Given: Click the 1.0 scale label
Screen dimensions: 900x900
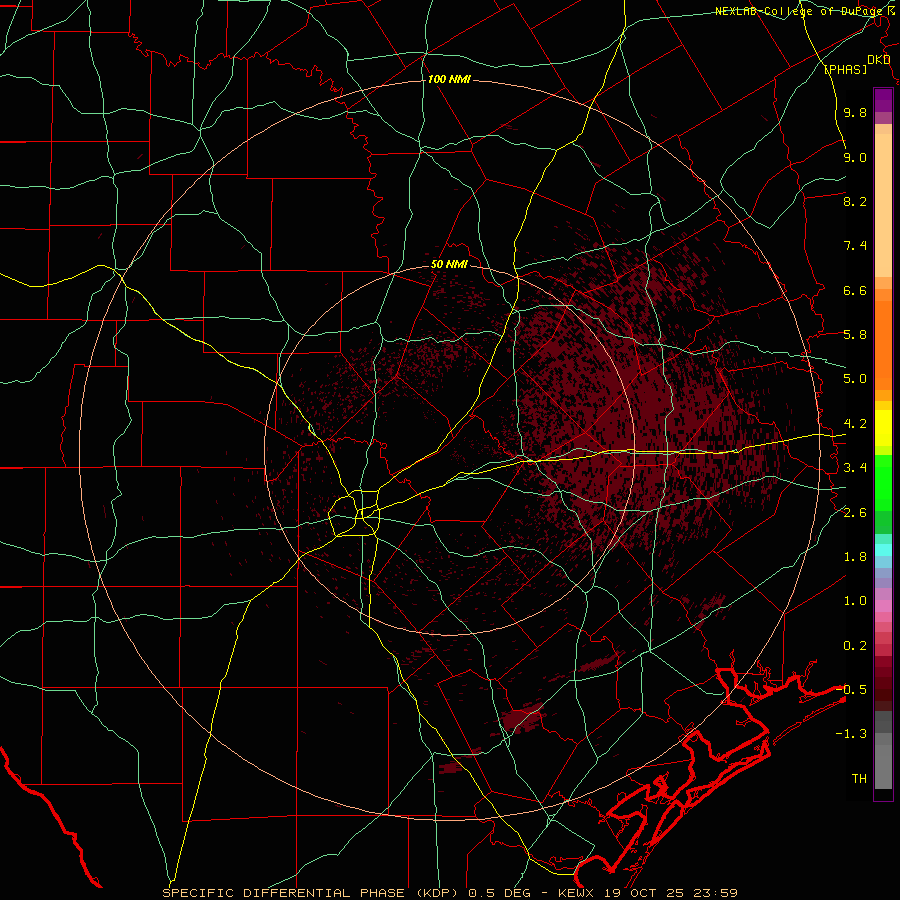Looking at the screenshot, I should [x=855, y=601].
